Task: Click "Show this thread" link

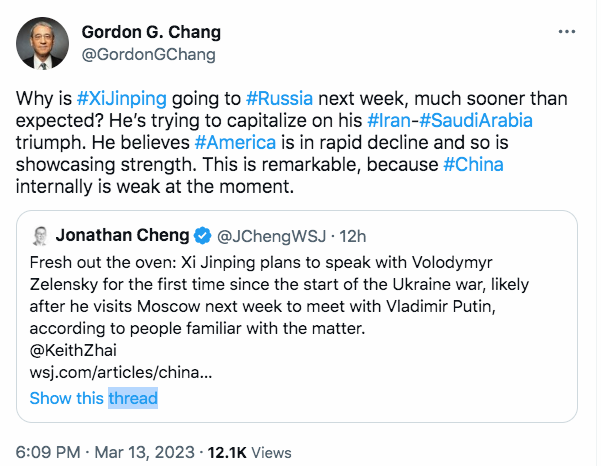Action: click(x=93, y=398)
